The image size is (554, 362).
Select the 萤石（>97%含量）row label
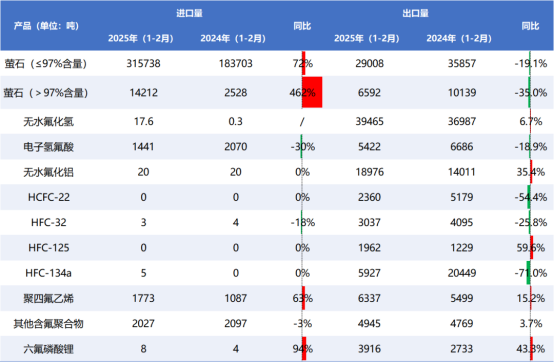pyautogui.click(x=46, y=93)
